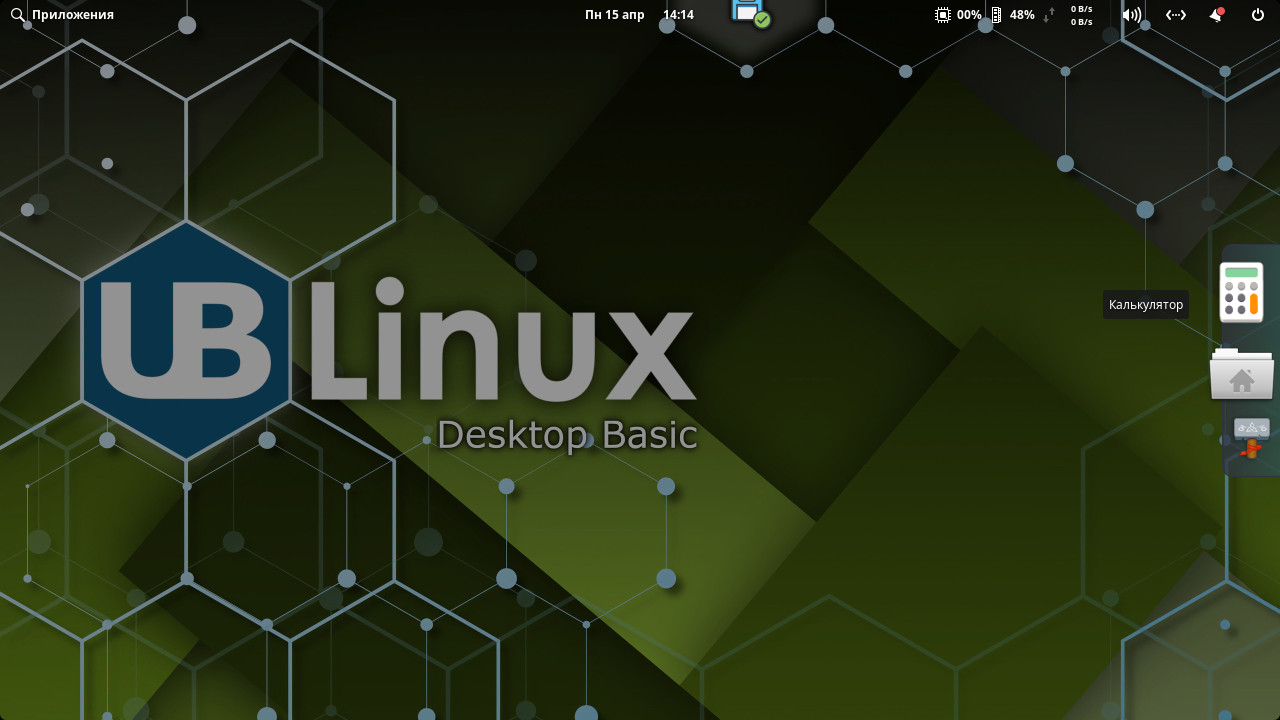Image resolution: width=1280 pixels, height=720 pixels.
Task: Open notifications bell with red dot
Action: coord(1216,15)
